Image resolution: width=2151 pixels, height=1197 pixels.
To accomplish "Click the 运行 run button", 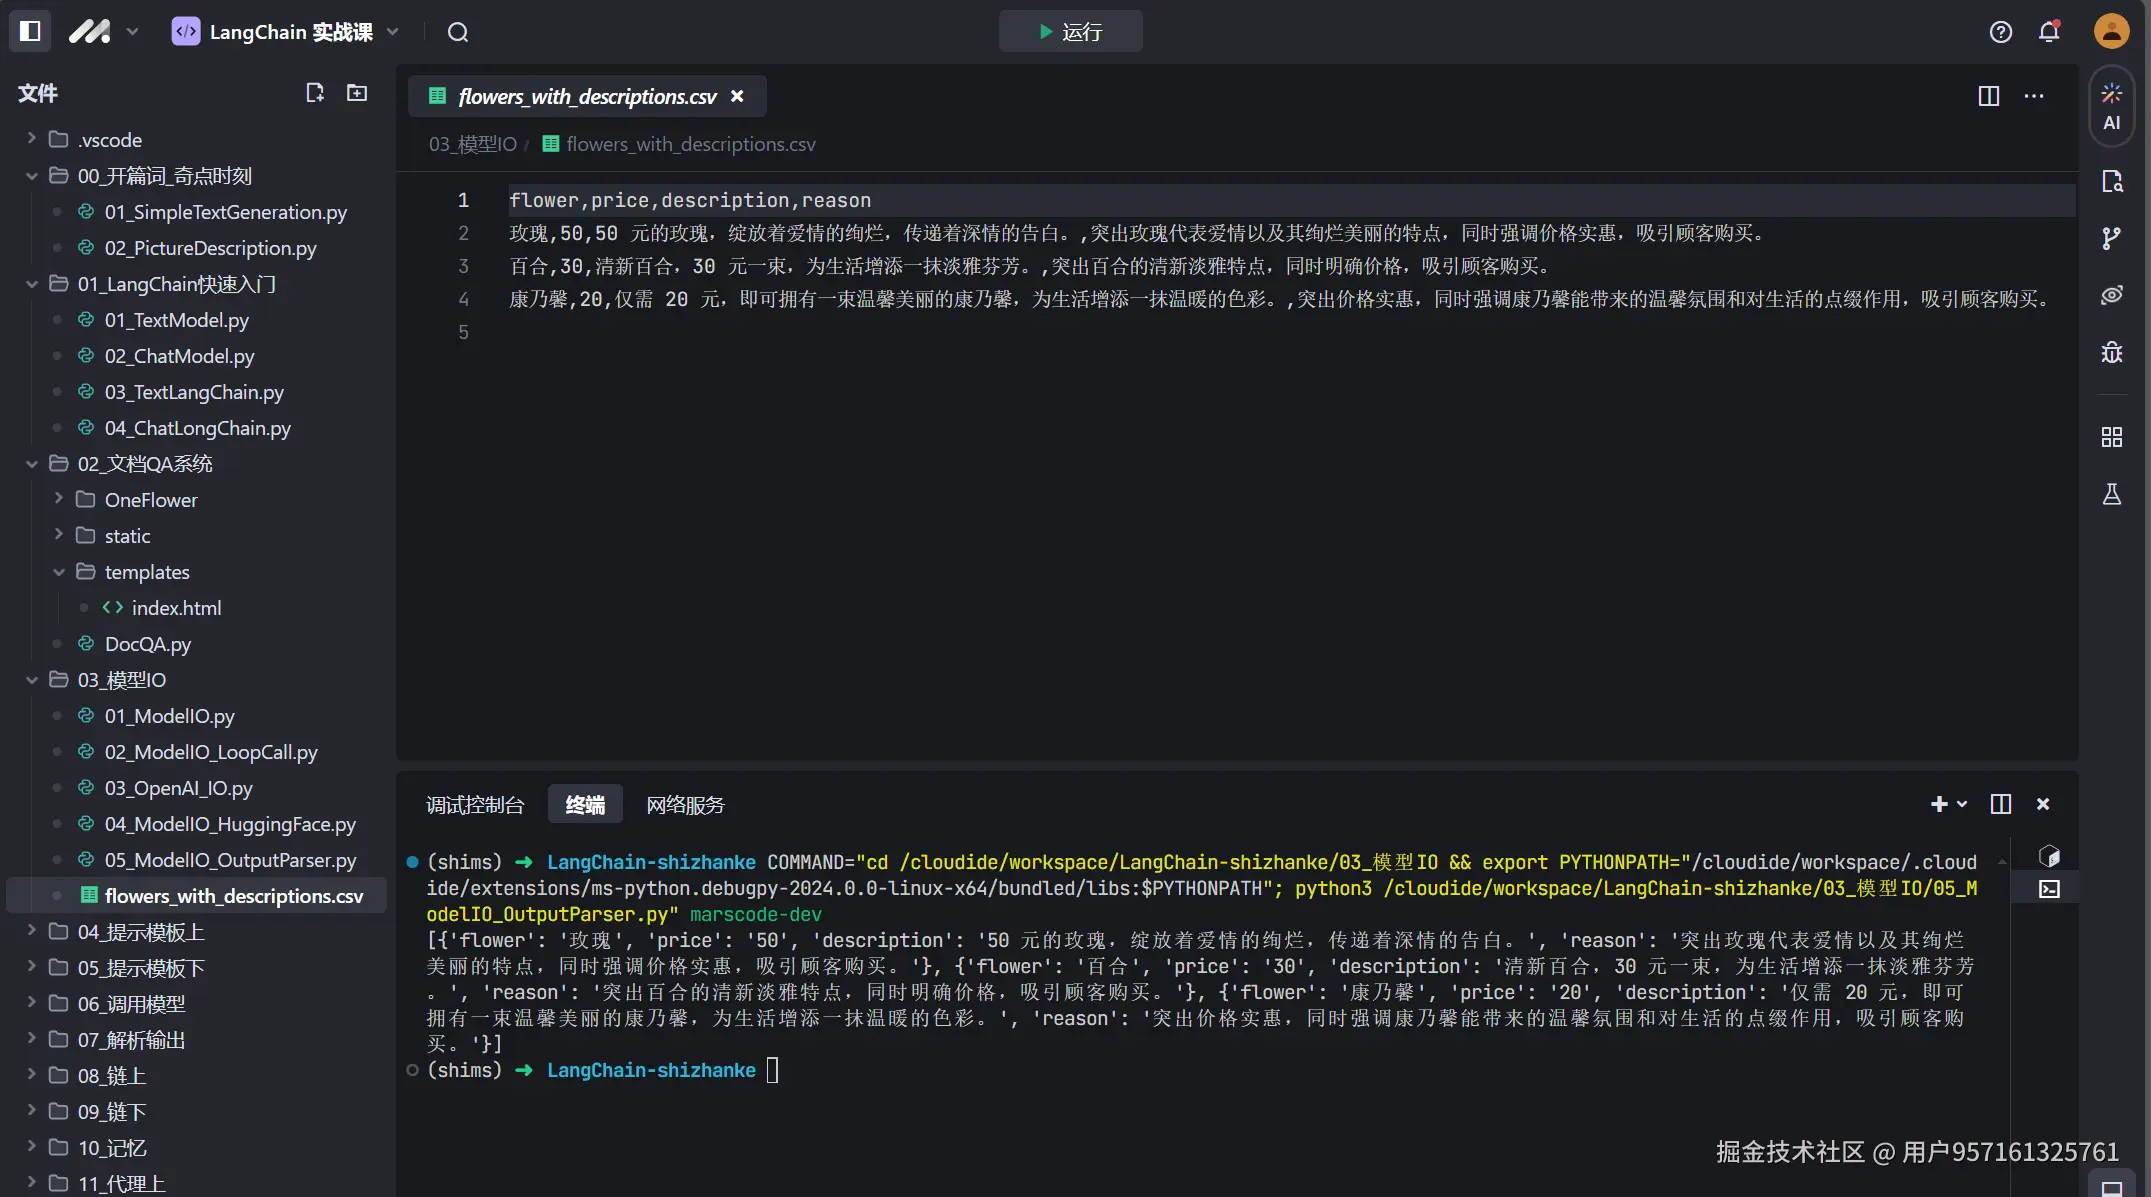I will pos(1070,31).
